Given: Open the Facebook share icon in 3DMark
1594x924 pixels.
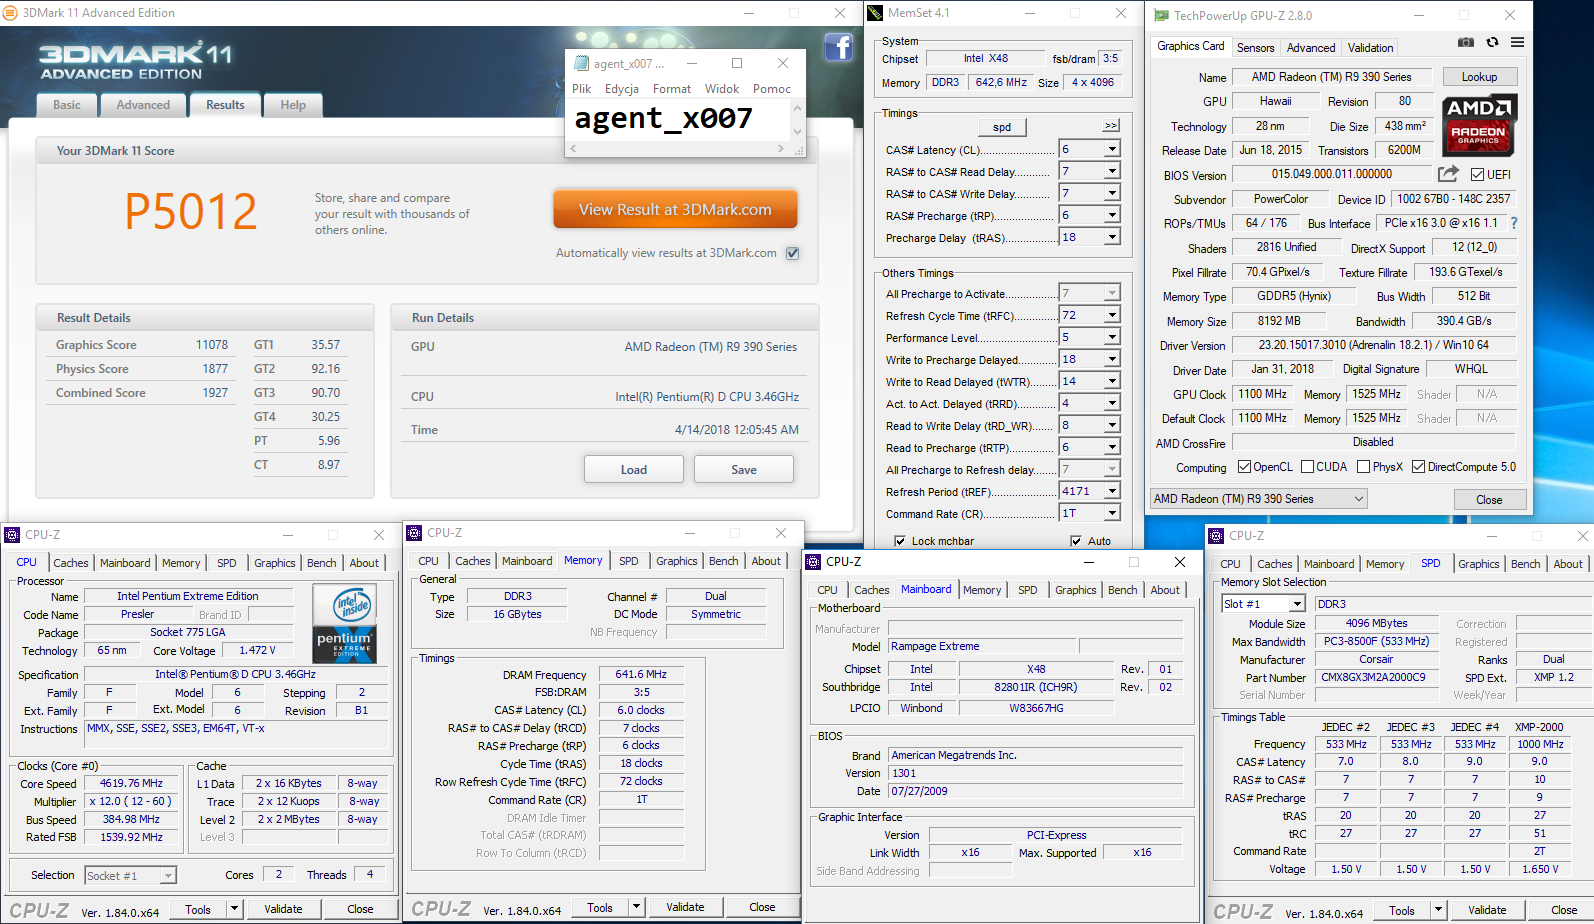Looking at the screenshot, I should tap(838, 47).
